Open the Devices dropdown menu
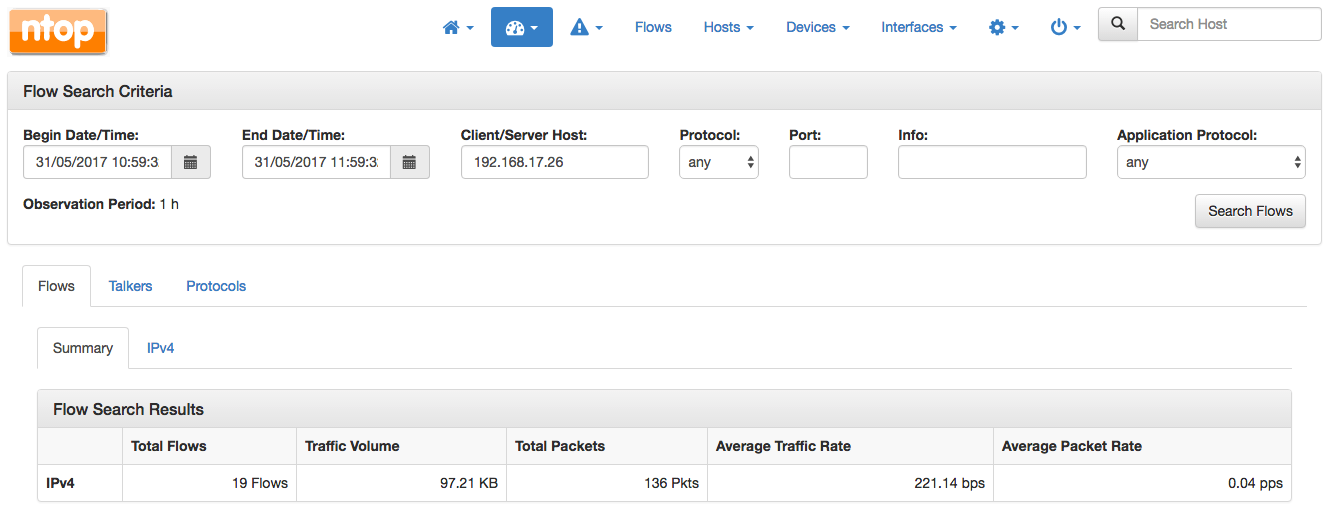 (818, 28)
